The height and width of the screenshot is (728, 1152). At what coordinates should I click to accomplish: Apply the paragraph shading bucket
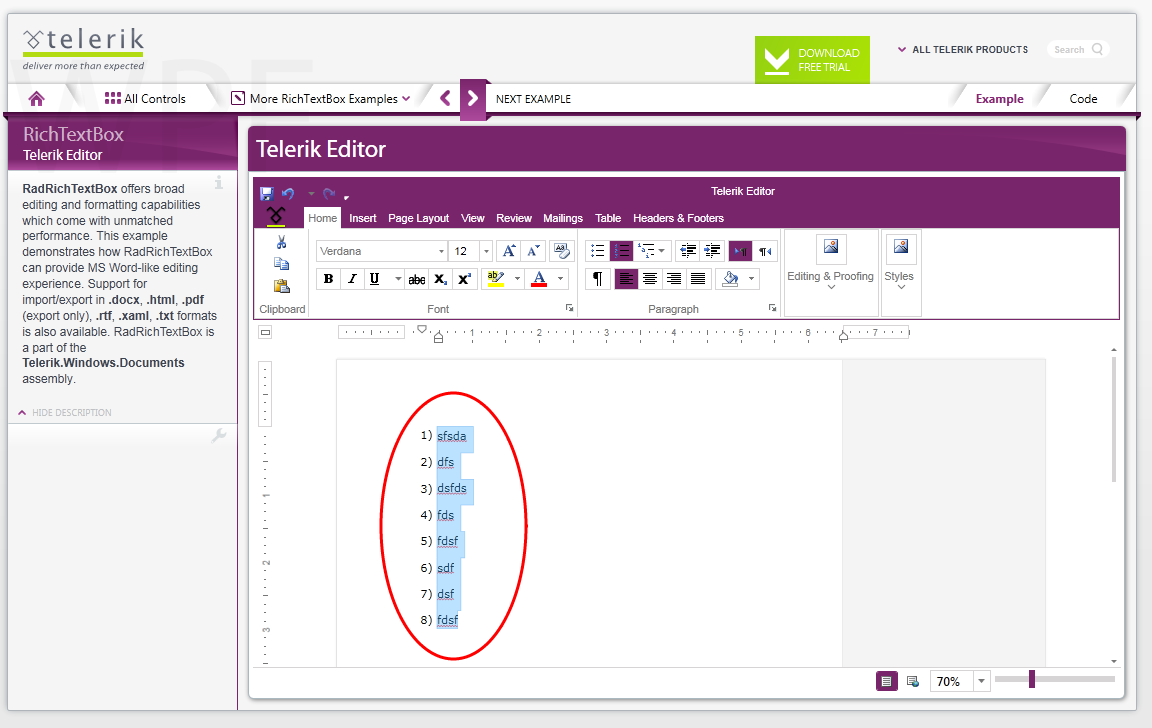[730, 279]
